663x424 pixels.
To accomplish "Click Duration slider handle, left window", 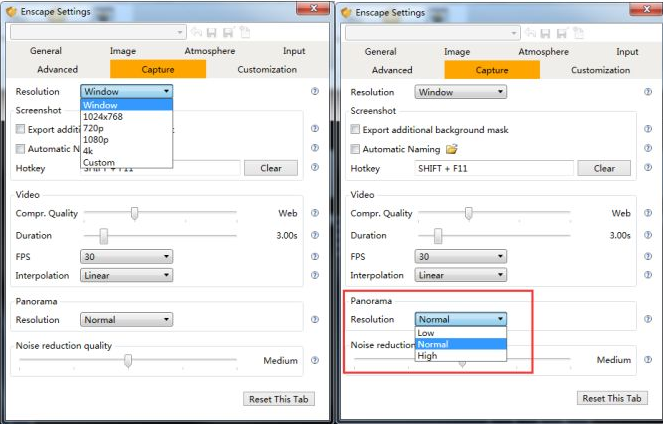I will tap(104, 236).
